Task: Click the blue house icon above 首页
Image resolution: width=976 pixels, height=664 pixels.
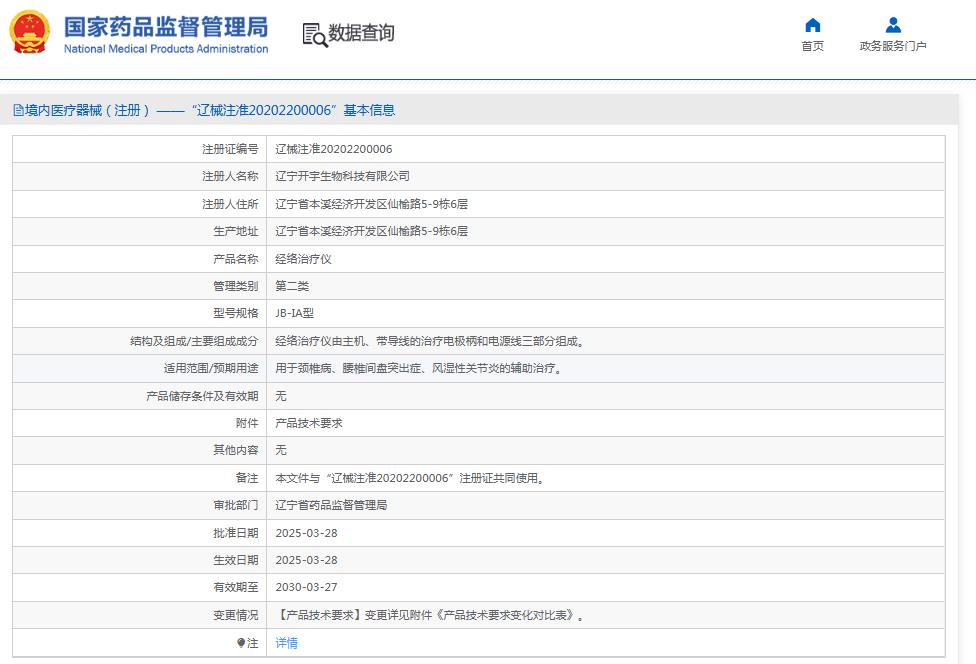Action: point(812,25)
